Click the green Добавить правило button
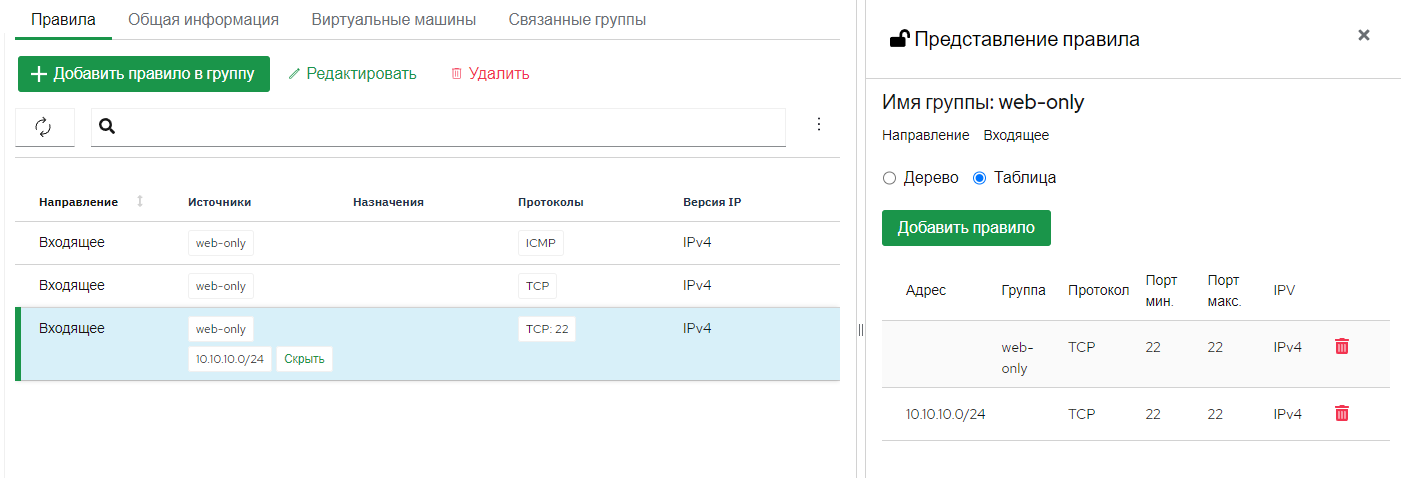 click(x=966, y=228)
